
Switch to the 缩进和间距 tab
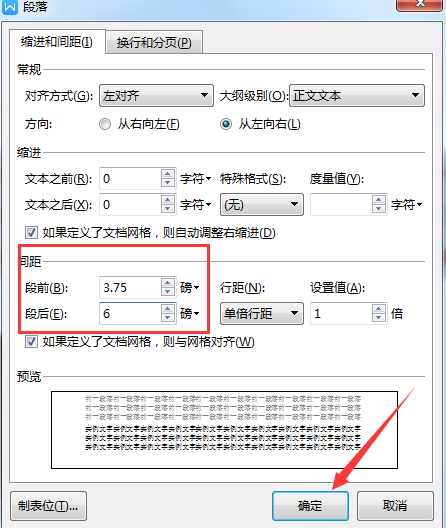coord(57,42)
